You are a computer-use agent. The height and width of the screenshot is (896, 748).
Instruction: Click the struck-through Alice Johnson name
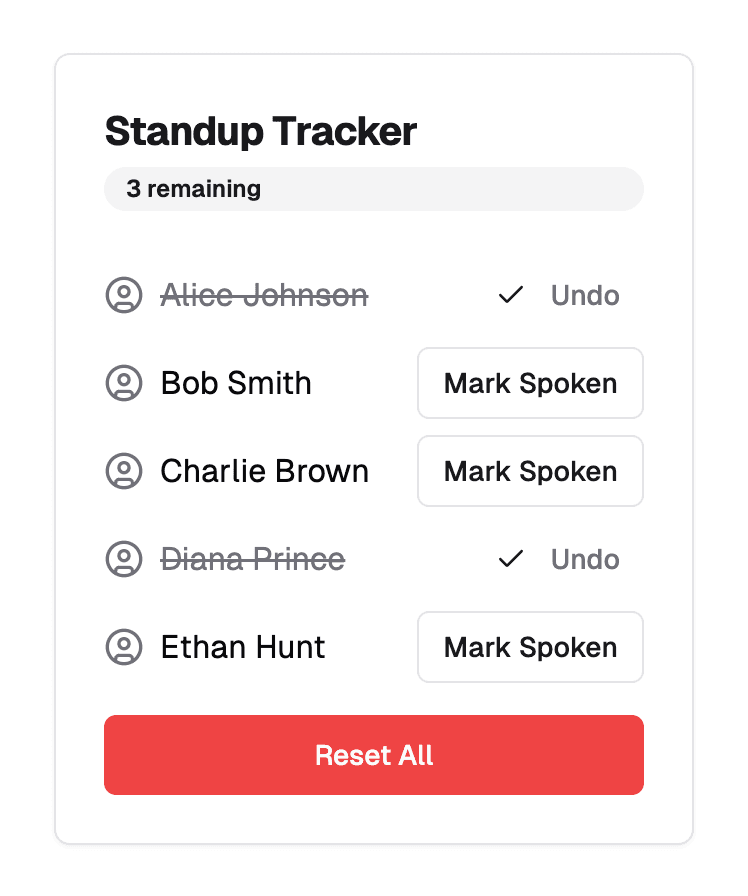tap(265, 295)
